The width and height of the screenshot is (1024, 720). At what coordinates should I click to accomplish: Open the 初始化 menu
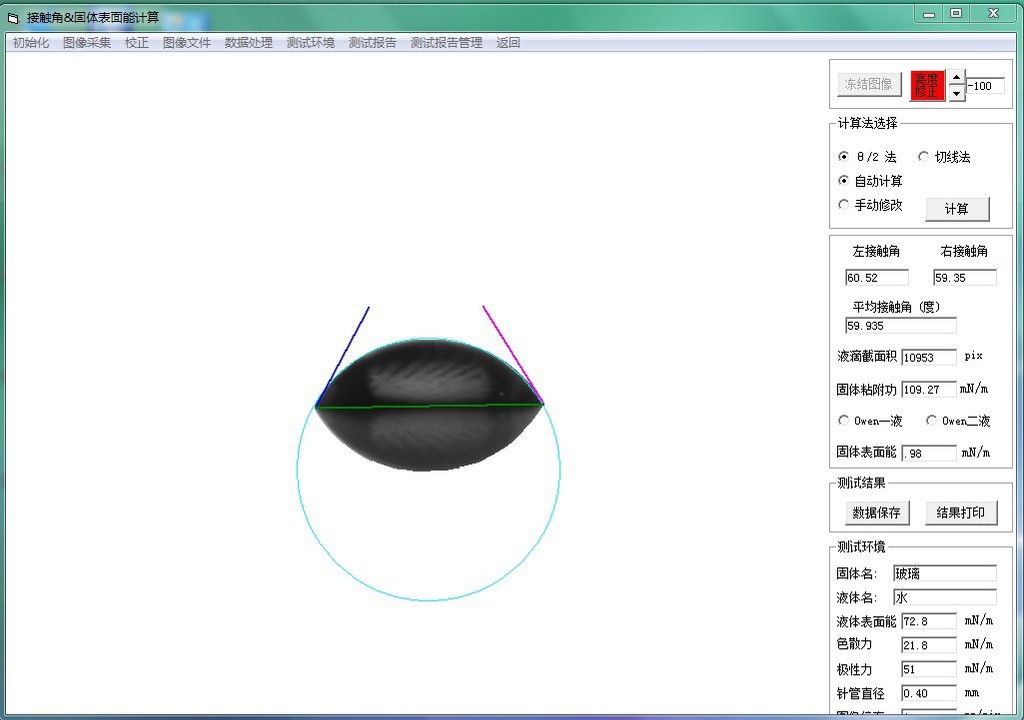30,43
